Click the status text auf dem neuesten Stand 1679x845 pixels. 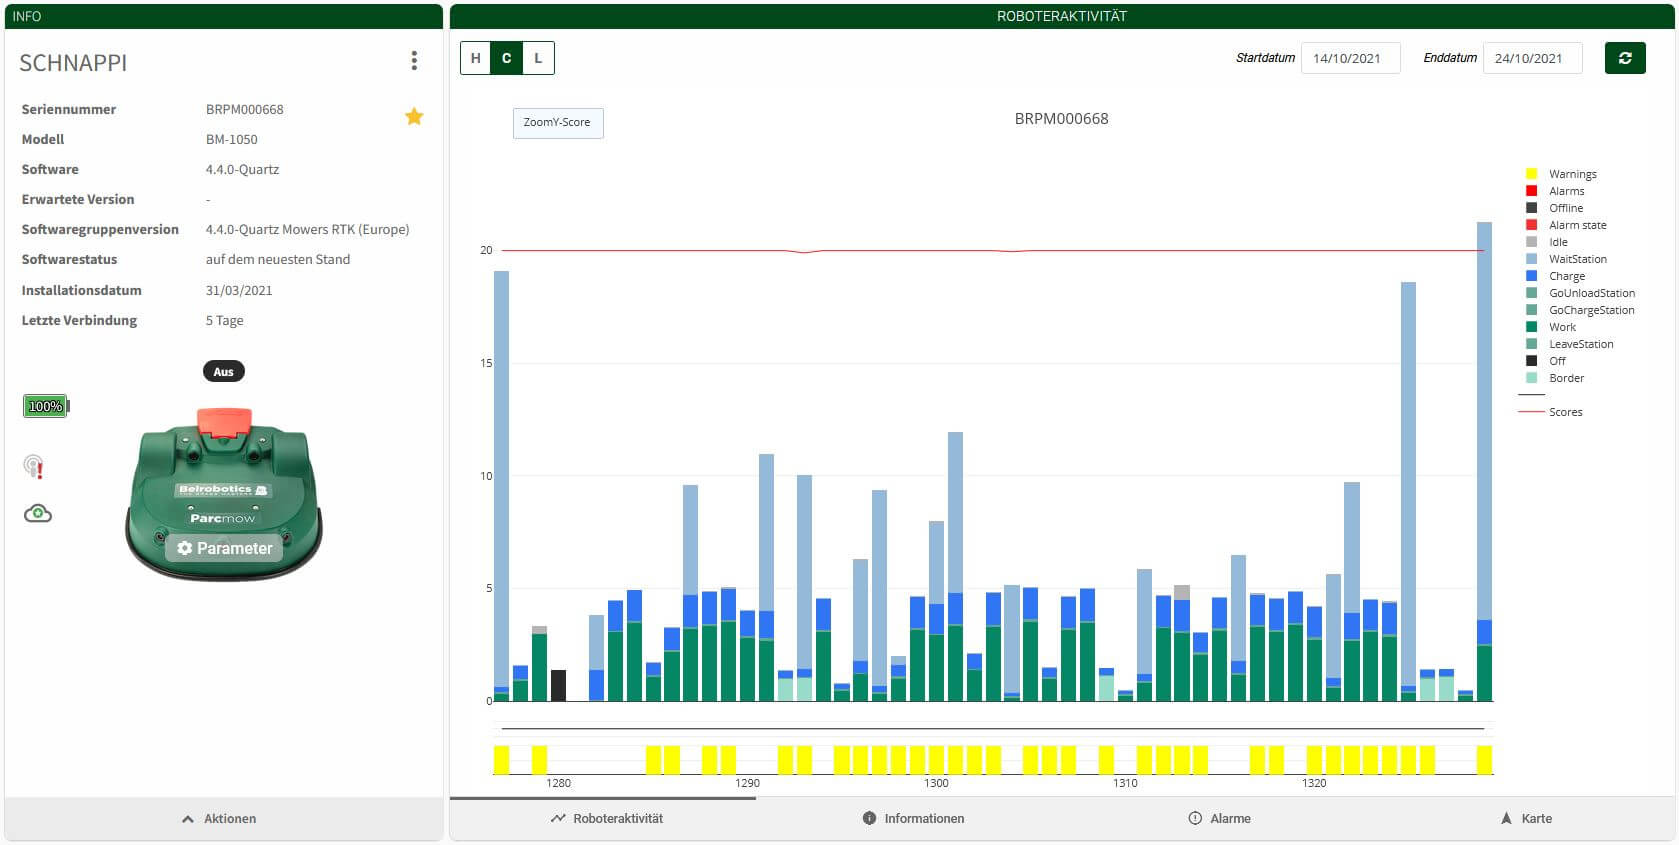pyautogui.click(x=278, y=260)
